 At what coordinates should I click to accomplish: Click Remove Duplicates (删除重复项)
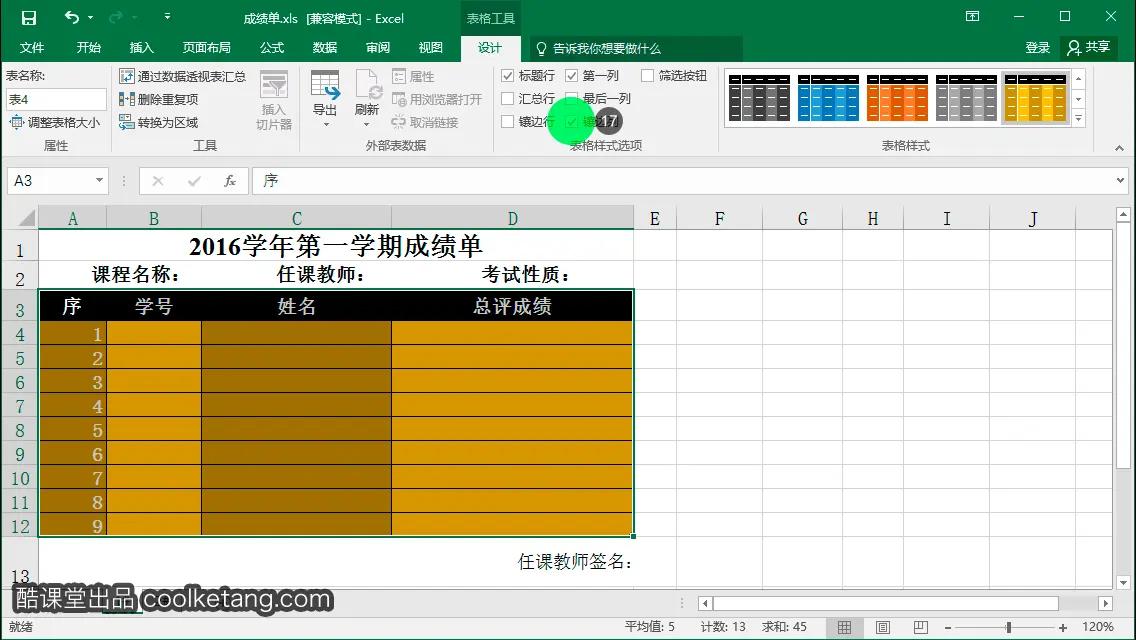(159, 99)
